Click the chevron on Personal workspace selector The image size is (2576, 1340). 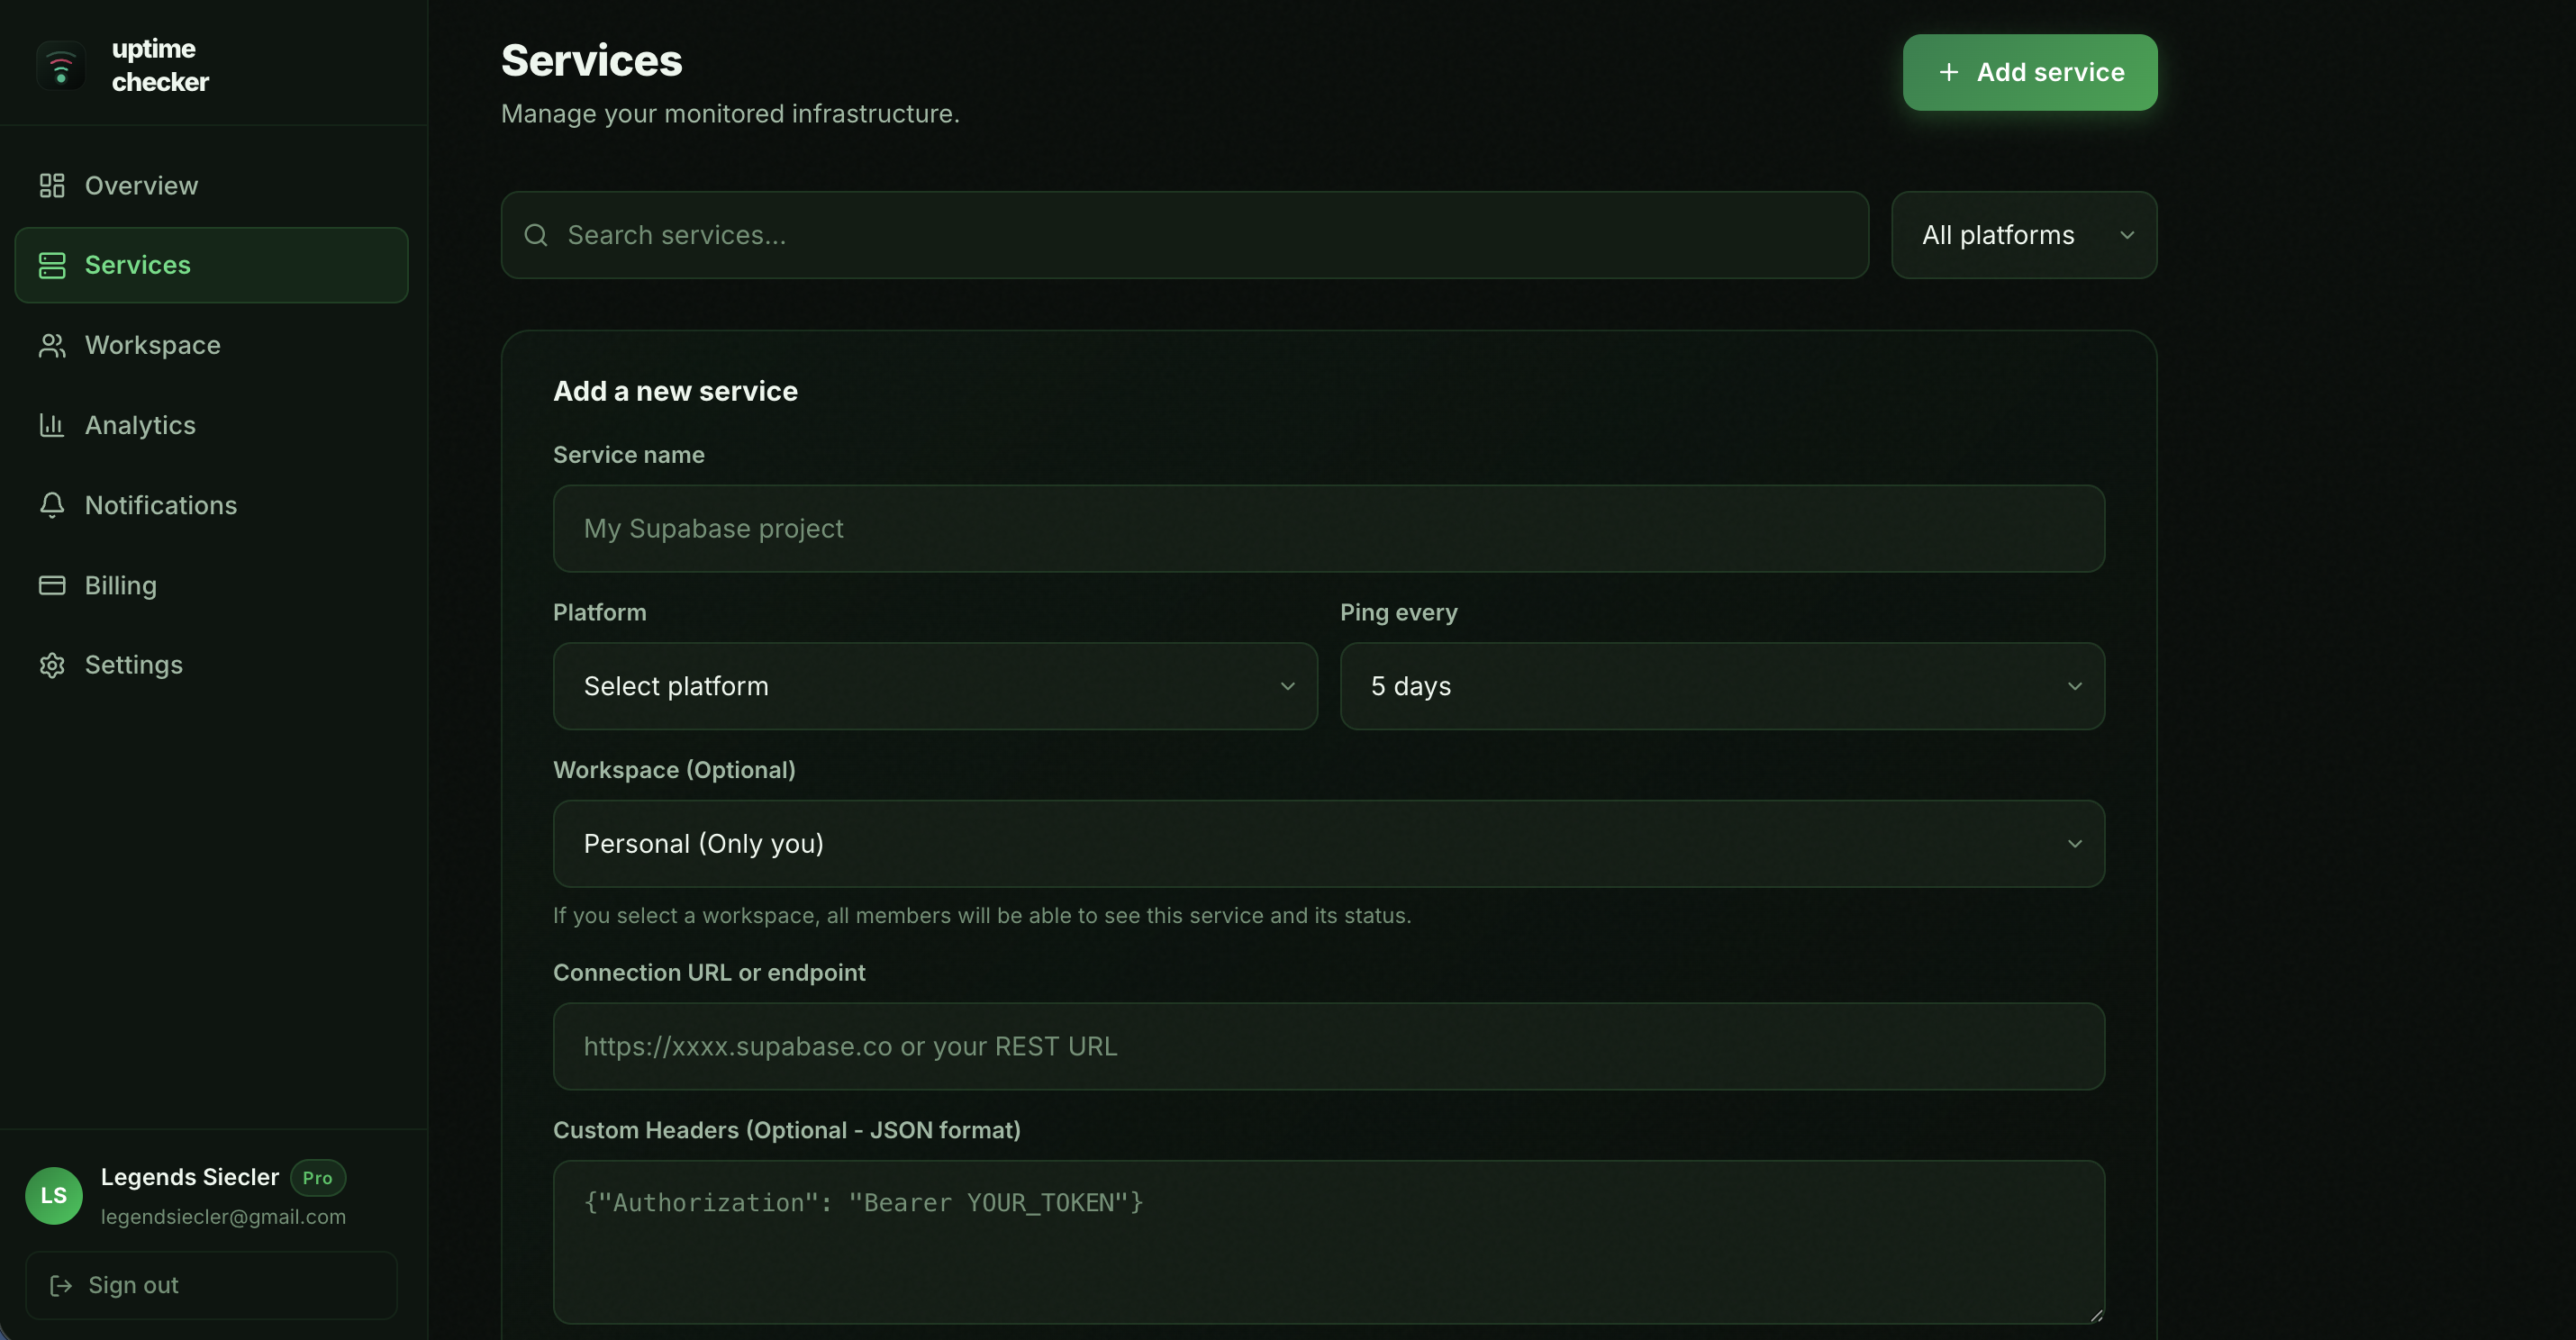(2075, 844)
